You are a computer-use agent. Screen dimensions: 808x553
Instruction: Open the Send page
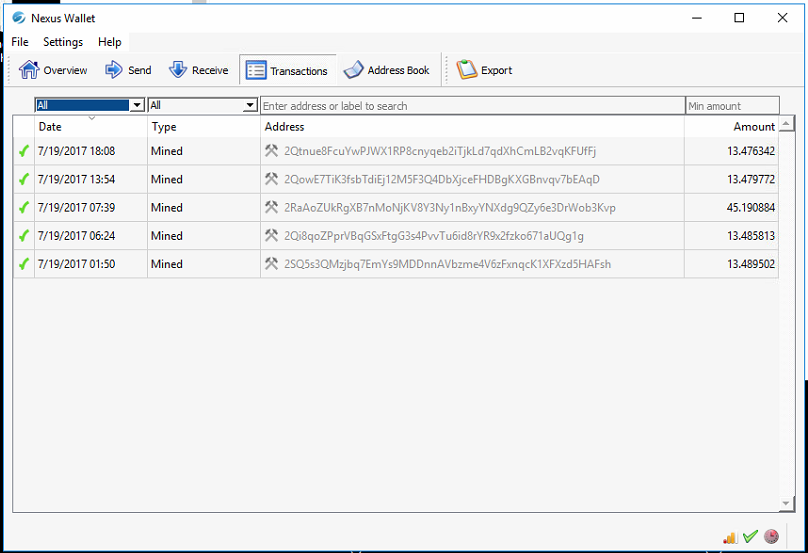[128, 70]
